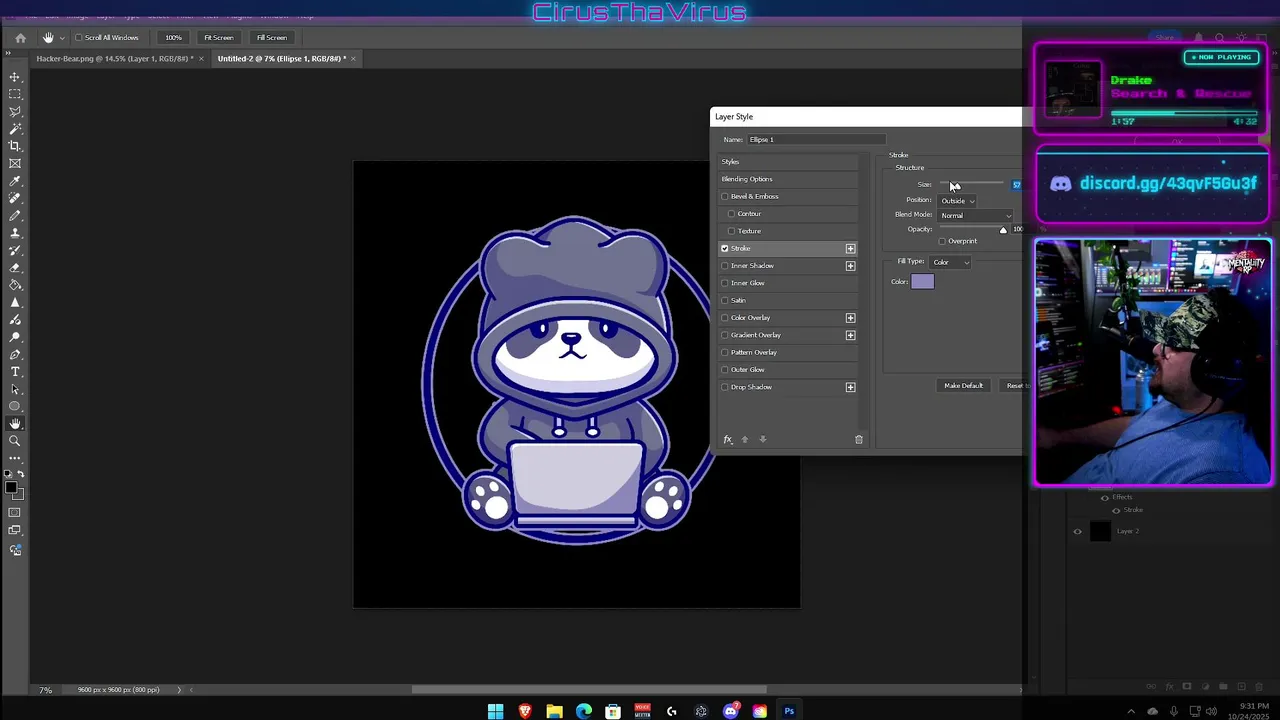
Task: Select the Rectangular Marquee tool
Action: 15,94
